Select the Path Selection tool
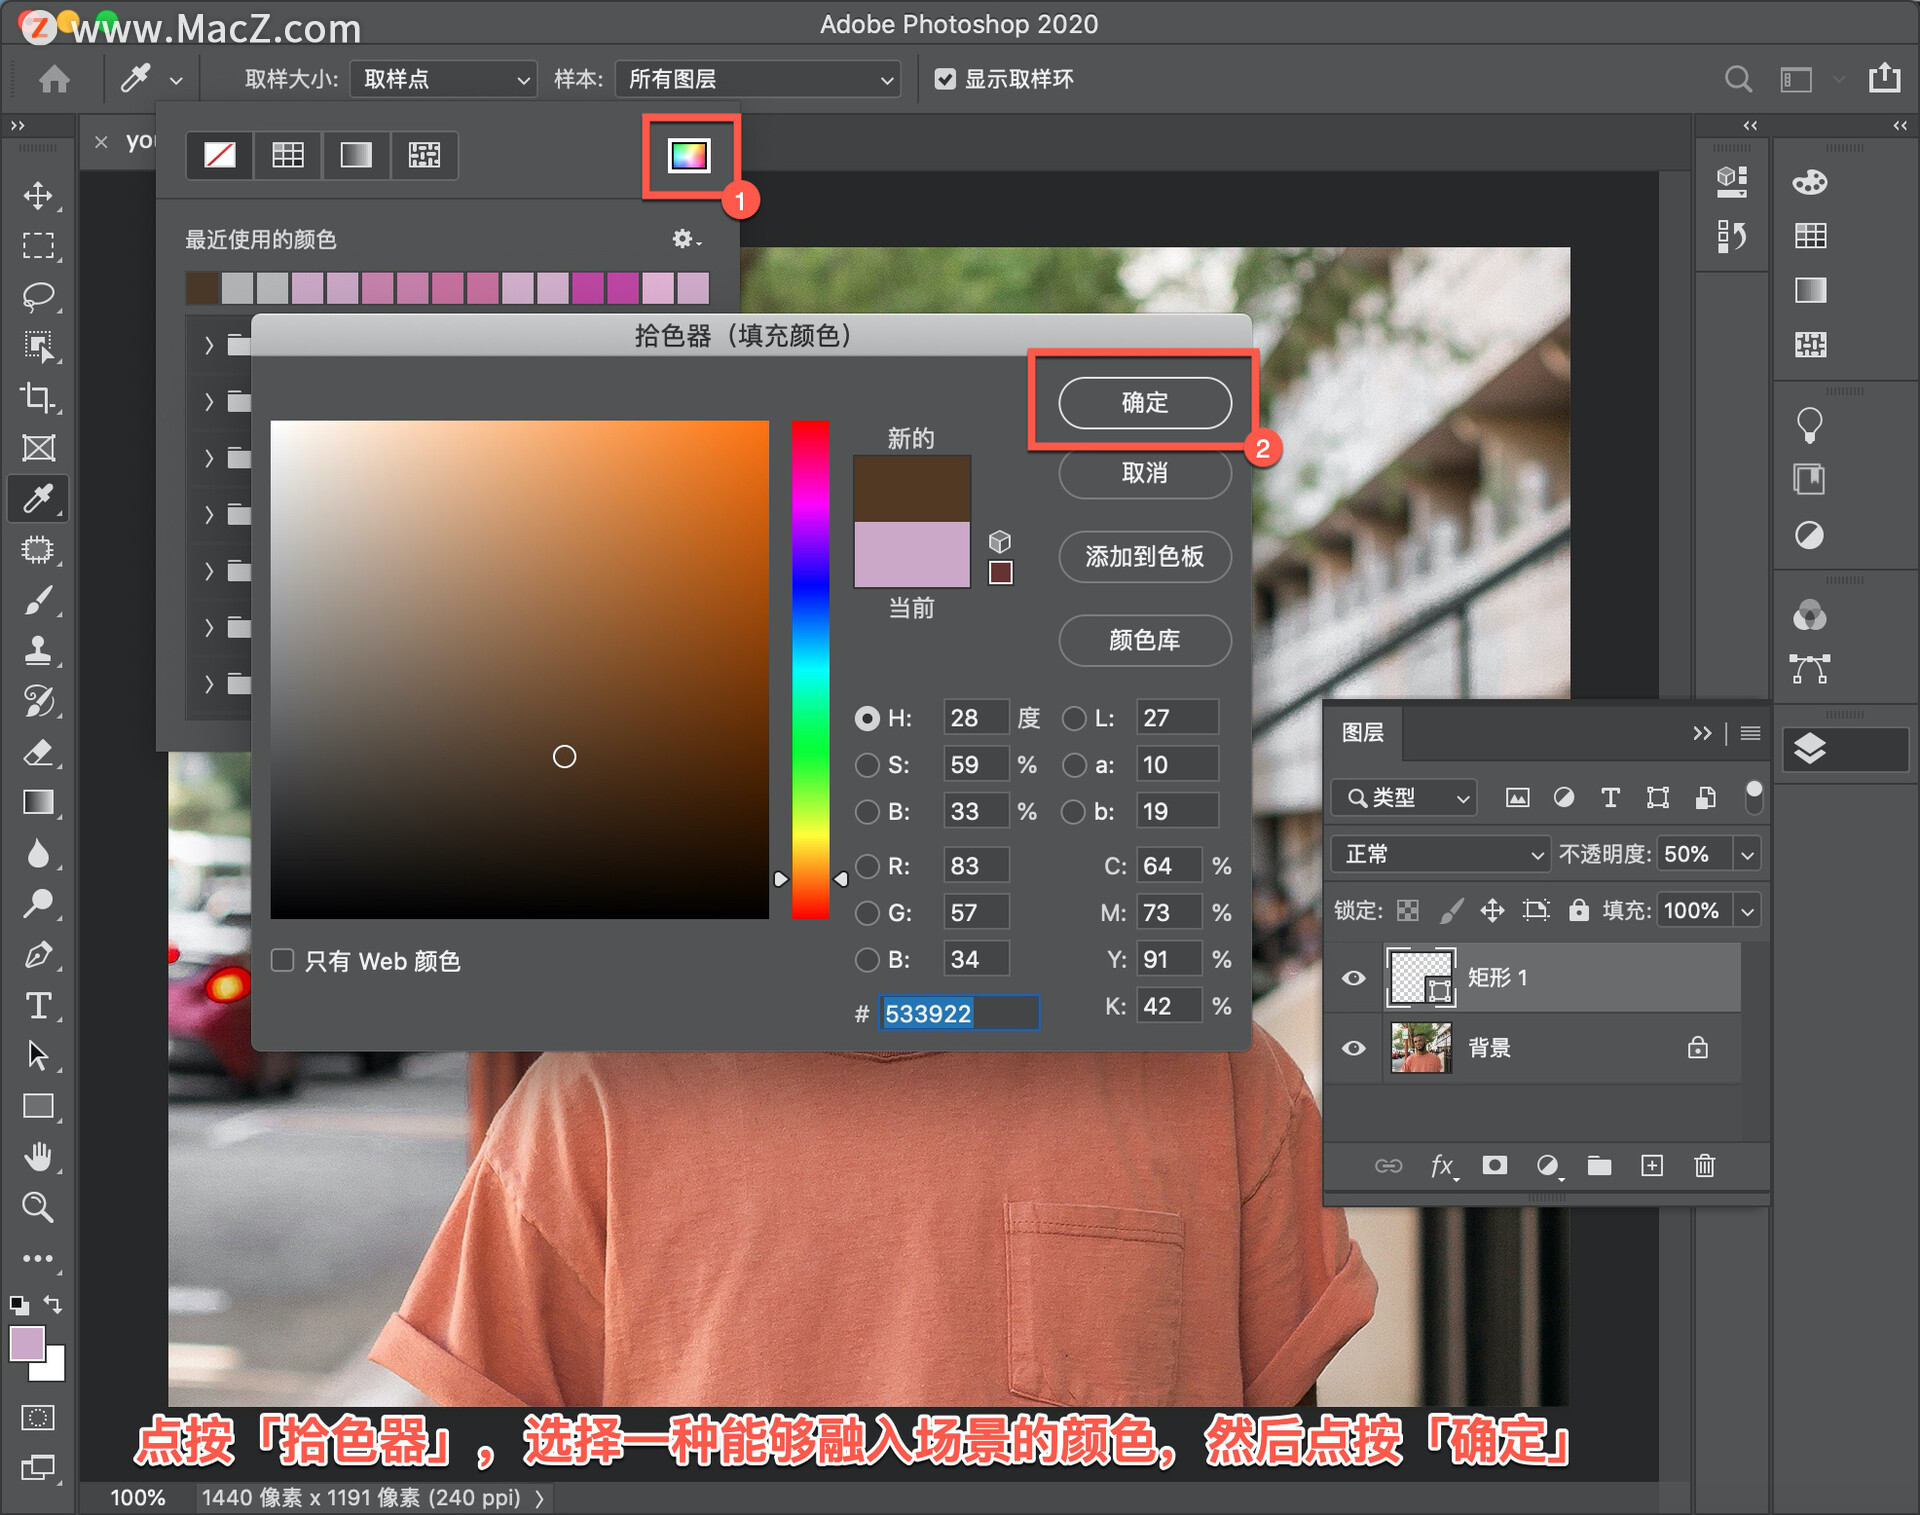The height and width of the screenshot is (1515, 1920). pyautogui.click(x=38, y=1056)
